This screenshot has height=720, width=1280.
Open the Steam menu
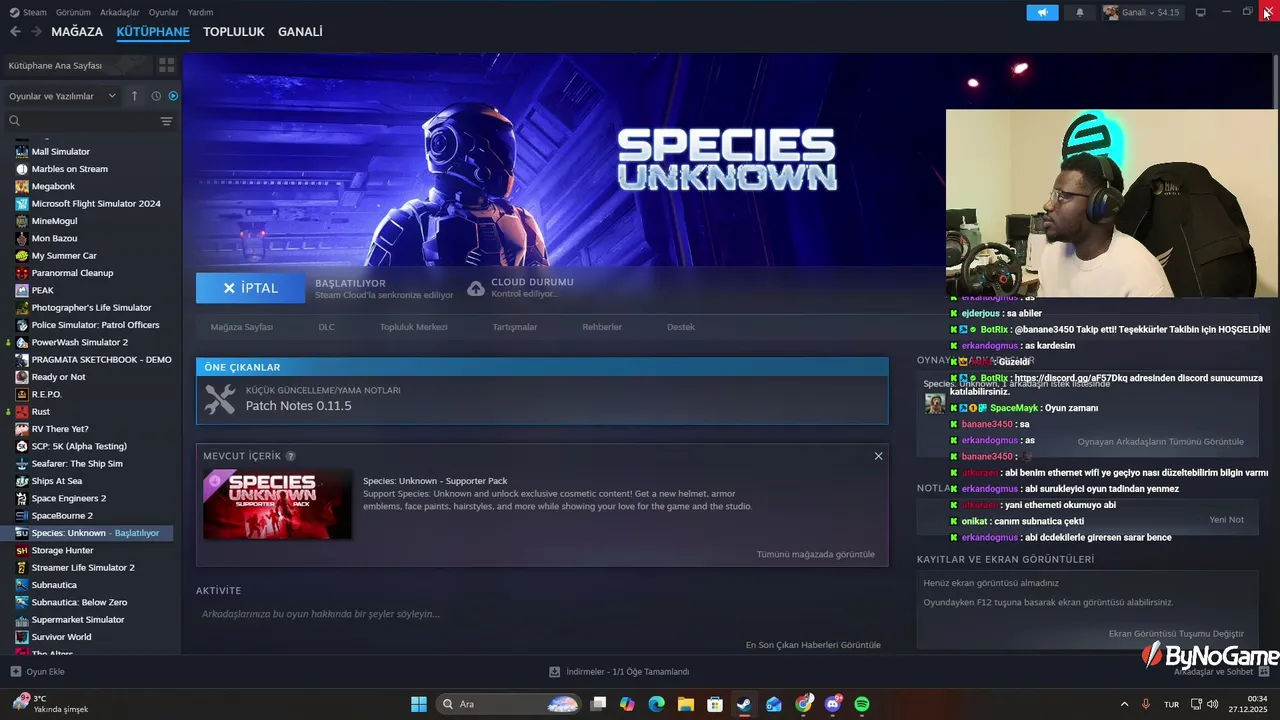point(28,12)
